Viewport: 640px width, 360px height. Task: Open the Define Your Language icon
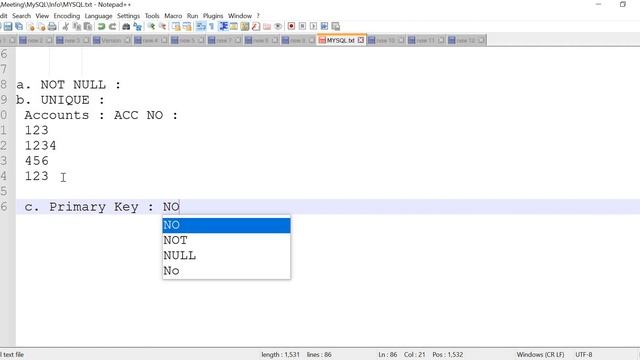(234, 27)
